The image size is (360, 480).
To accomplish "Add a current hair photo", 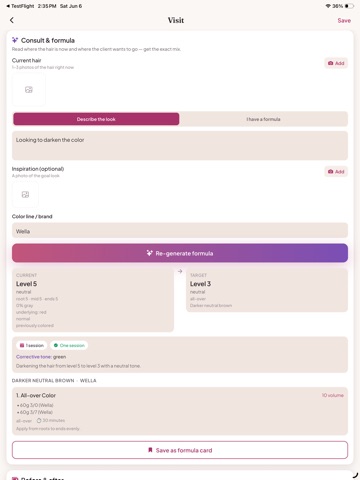I will click(336, 63).
